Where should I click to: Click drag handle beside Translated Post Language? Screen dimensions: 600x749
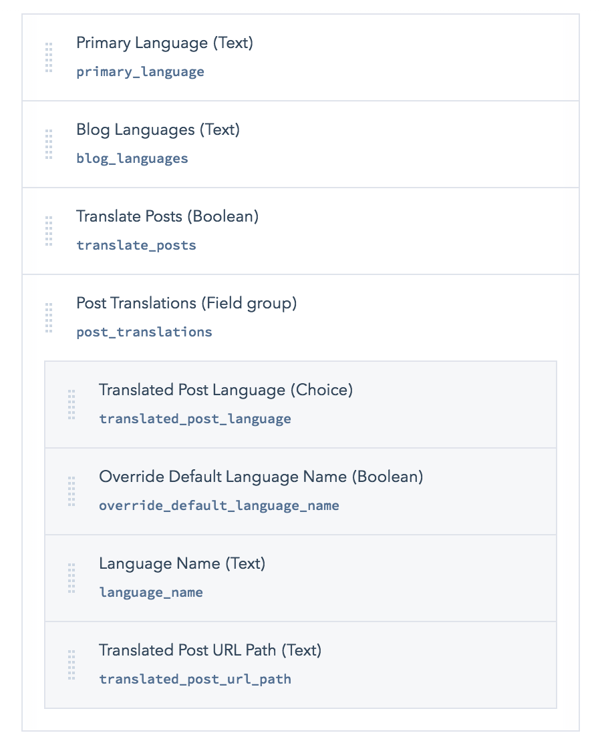(x=72, y=405)
